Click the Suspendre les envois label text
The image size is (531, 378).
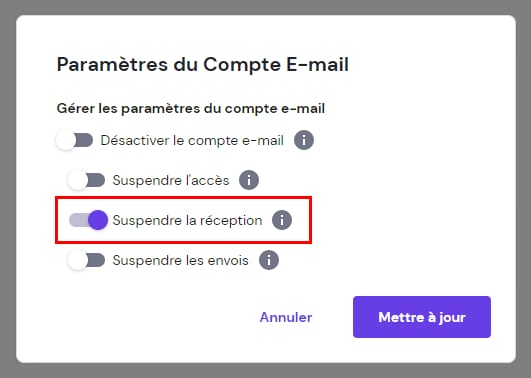180,260
